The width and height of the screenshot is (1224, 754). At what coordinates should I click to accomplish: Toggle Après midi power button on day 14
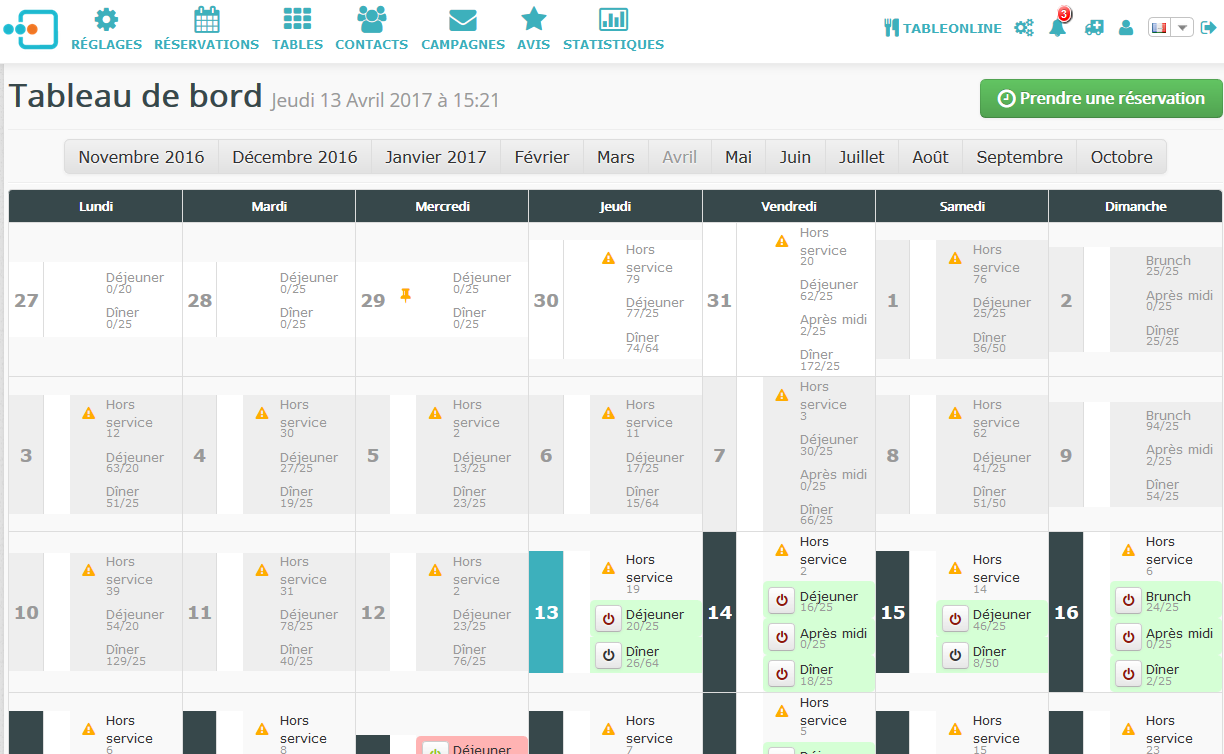pos(782,637)
